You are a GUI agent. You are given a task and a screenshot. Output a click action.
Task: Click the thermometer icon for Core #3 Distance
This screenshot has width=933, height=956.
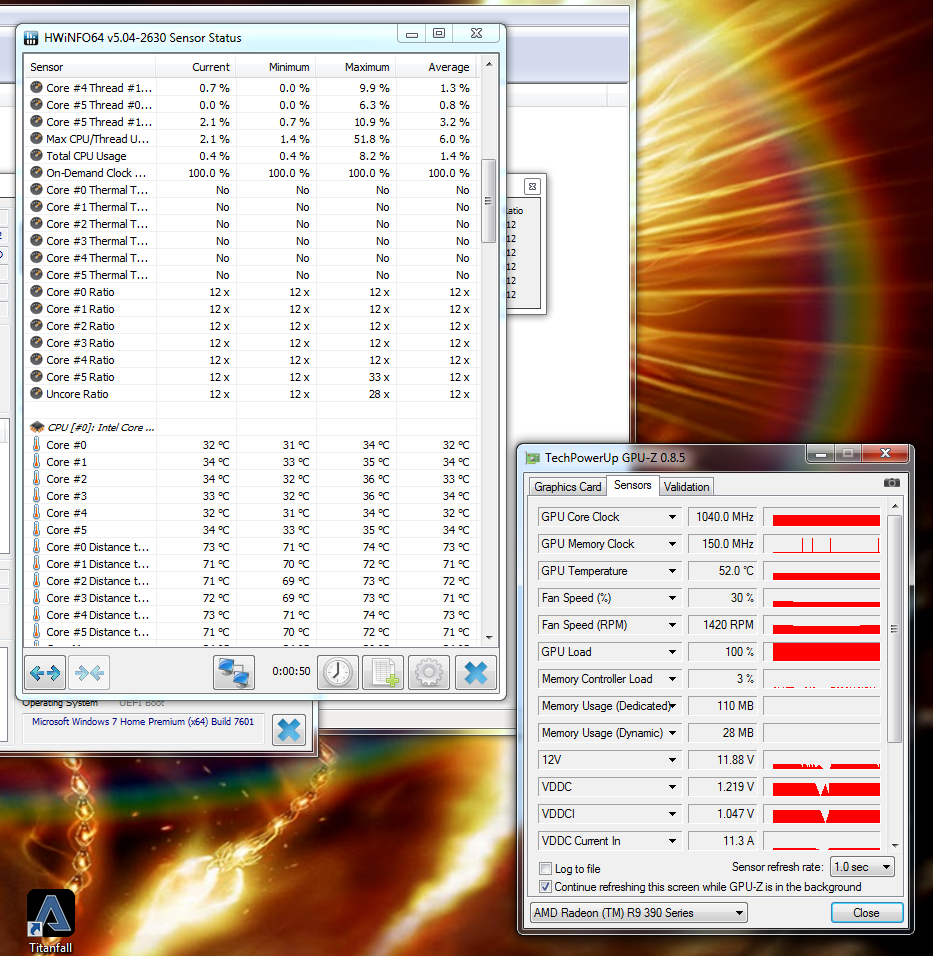coord(37,598)
